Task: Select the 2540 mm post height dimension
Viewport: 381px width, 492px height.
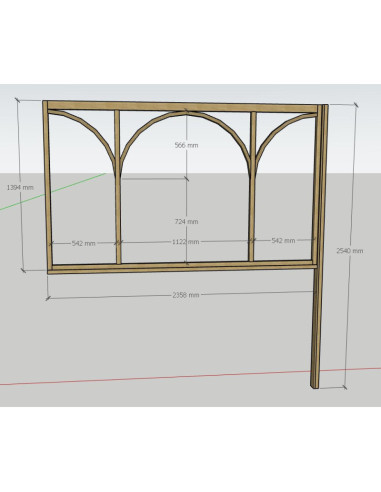Action: point(350,251)
